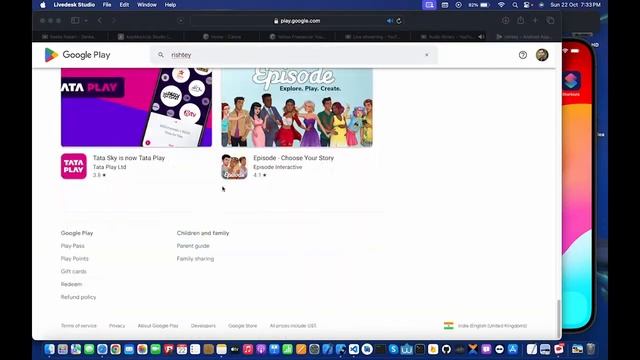Toggle the Safari sidebar
The width and height of the screenshot is (640, 360).
(75, 20)
